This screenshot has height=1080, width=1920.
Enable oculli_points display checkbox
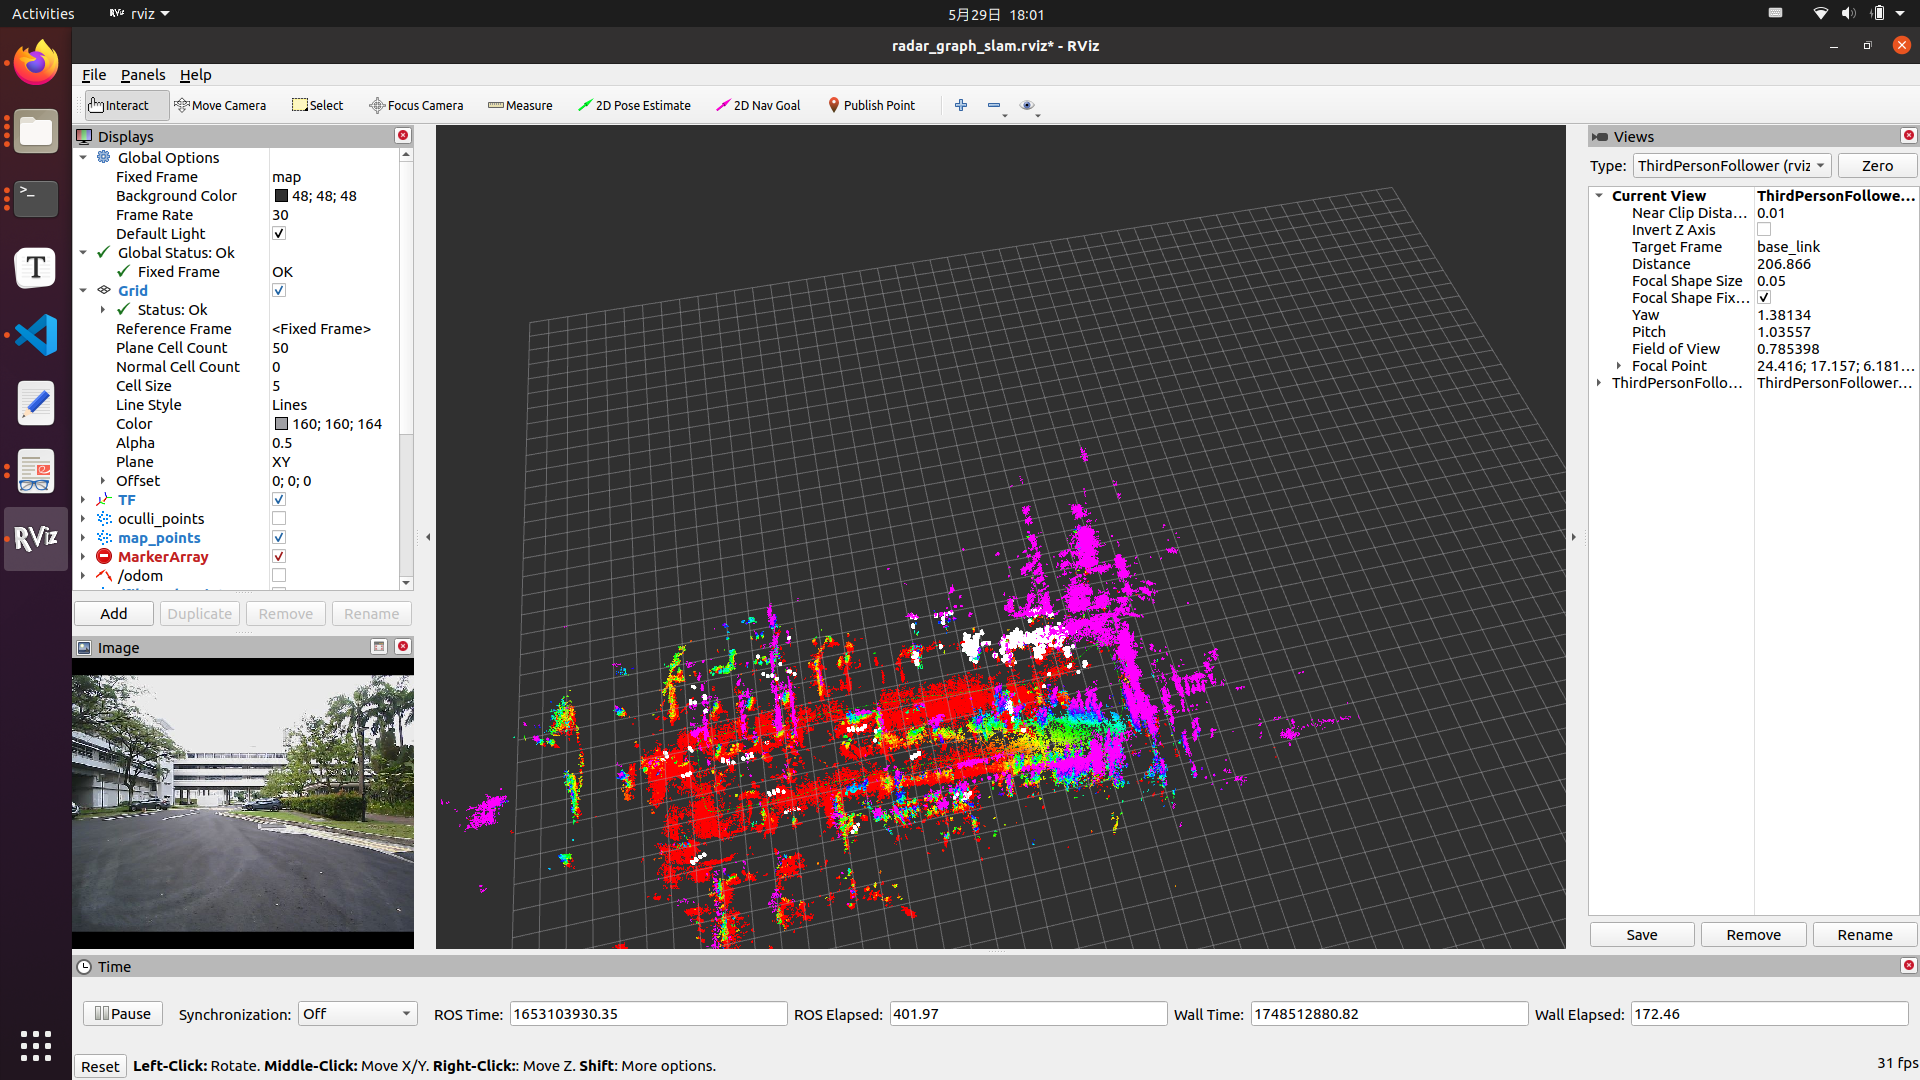click(279, 519)
